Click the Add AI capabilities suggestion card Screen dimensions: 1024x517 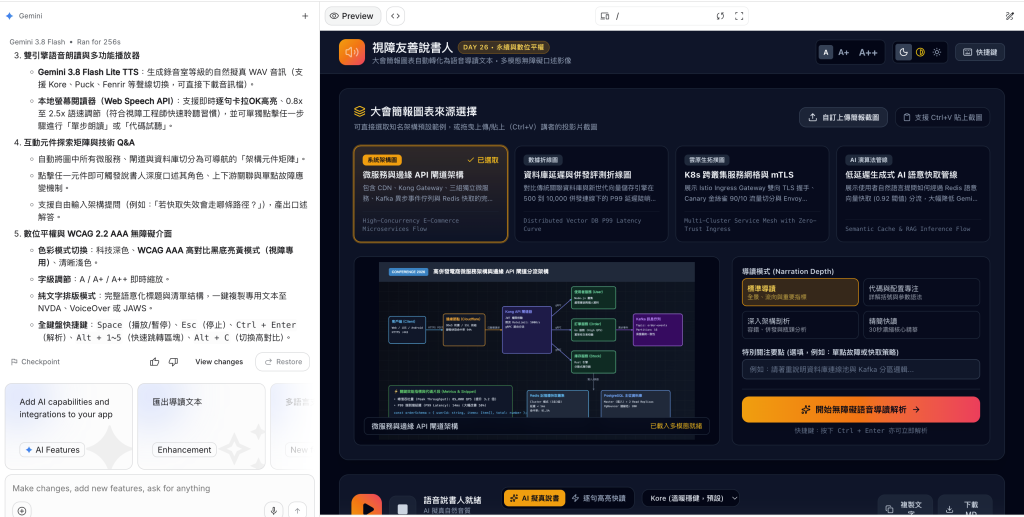pyautogui.click(x=69, y=426)
